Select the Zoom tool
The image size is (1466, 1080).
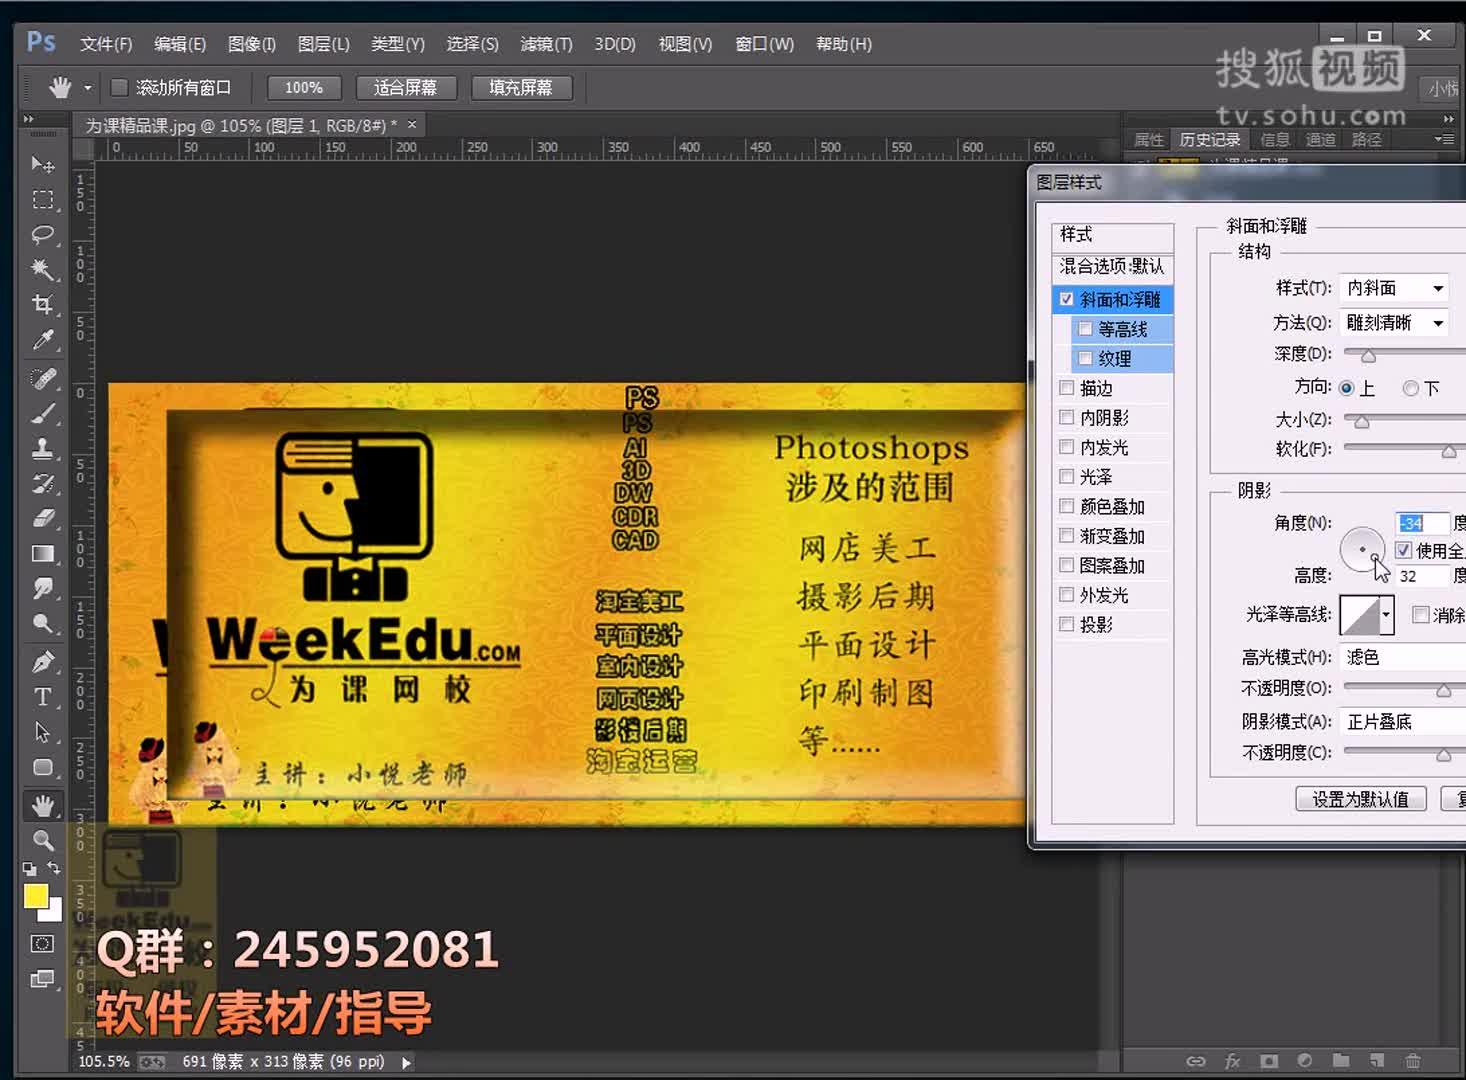tap(42, 841)
